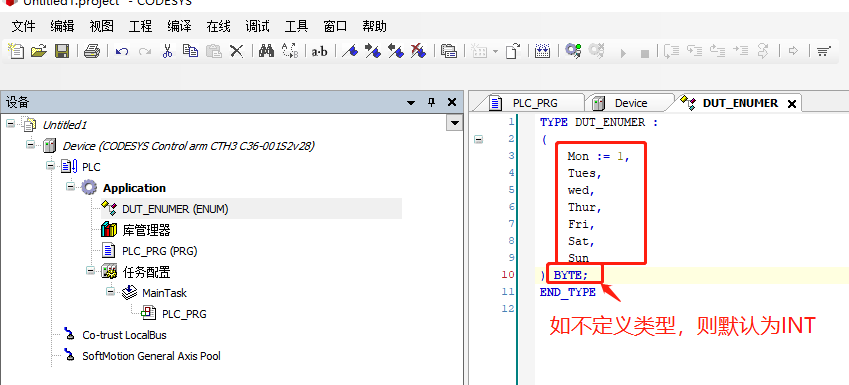This screenshot has height=385, width=849.
Task: Open the 工程 menu
Action: (x=140, y=27)
